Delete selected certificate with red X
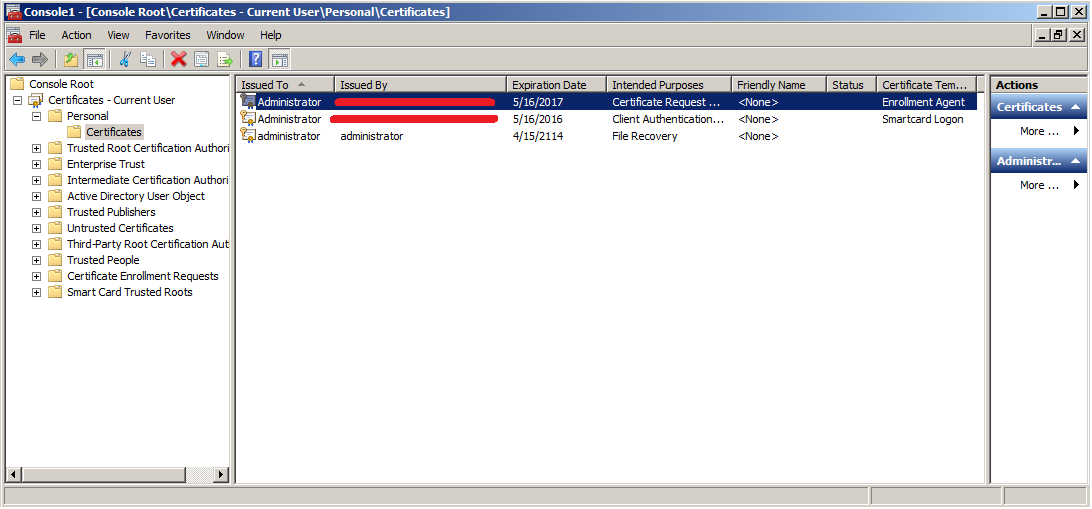This screenshot has height=509, width=1092. [178, 59]
